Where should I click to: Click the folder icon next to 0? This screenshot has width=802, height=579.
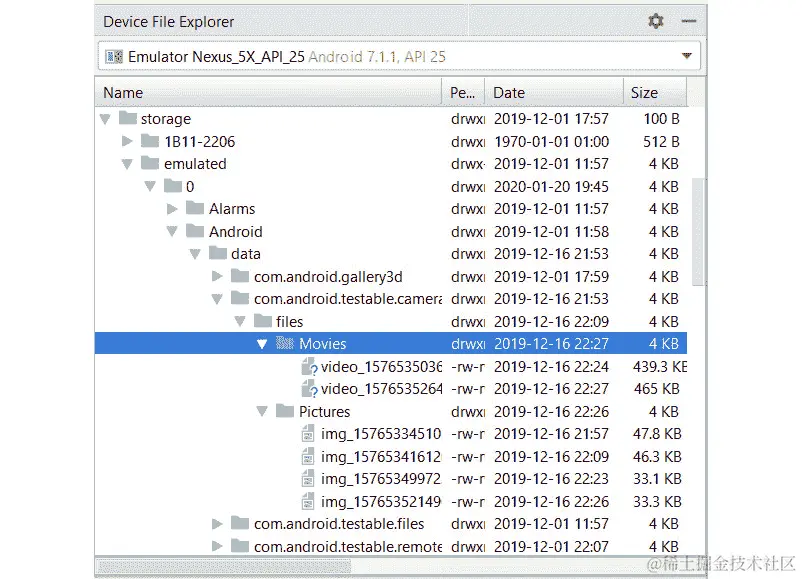pyautogui.click(x=173, y=186)
